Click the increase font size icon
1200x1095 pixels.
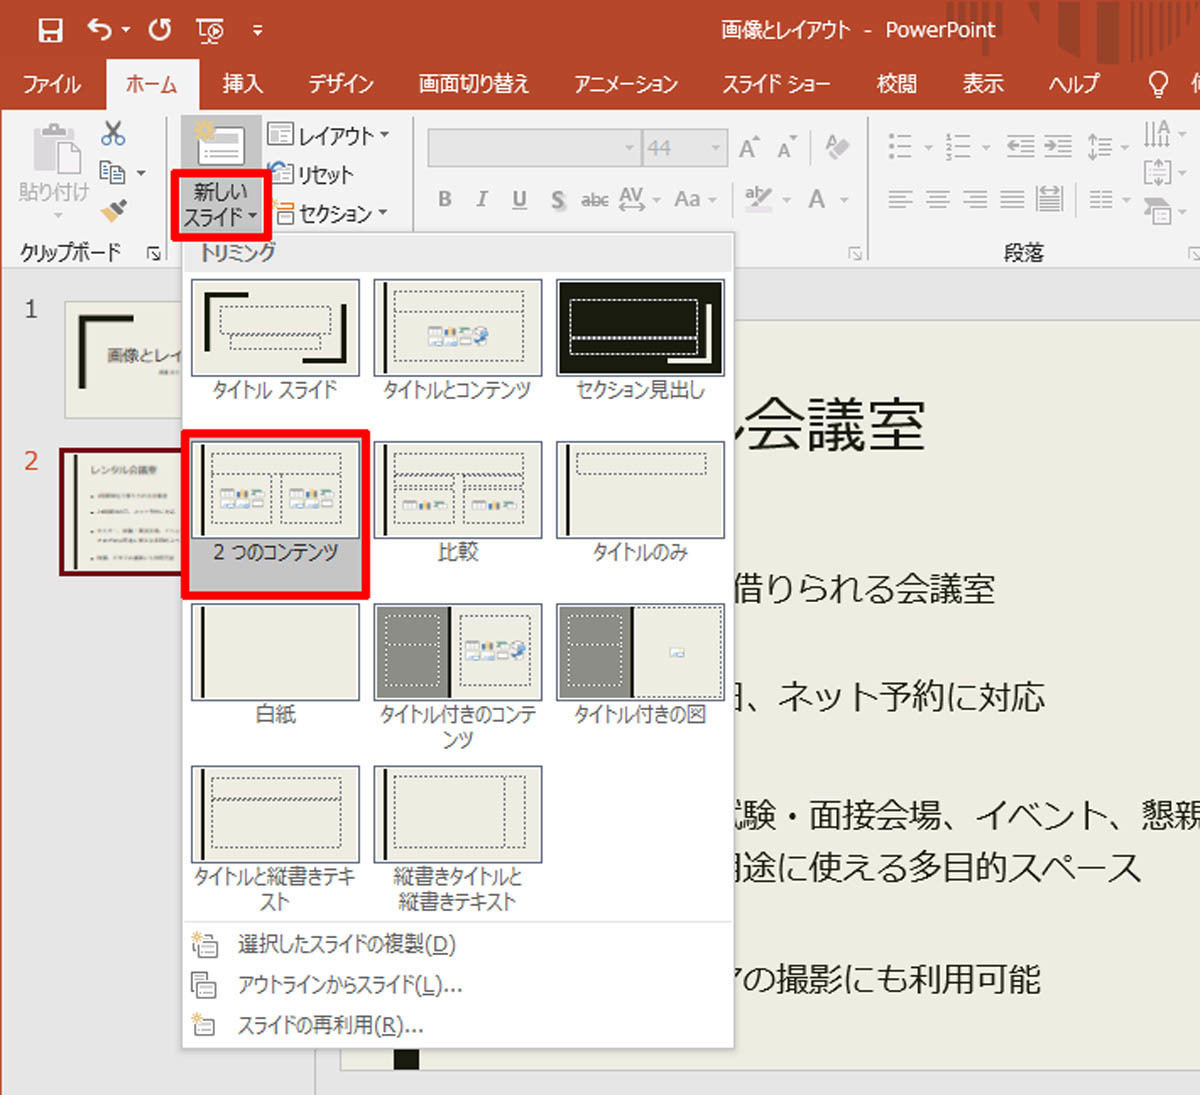749,148
